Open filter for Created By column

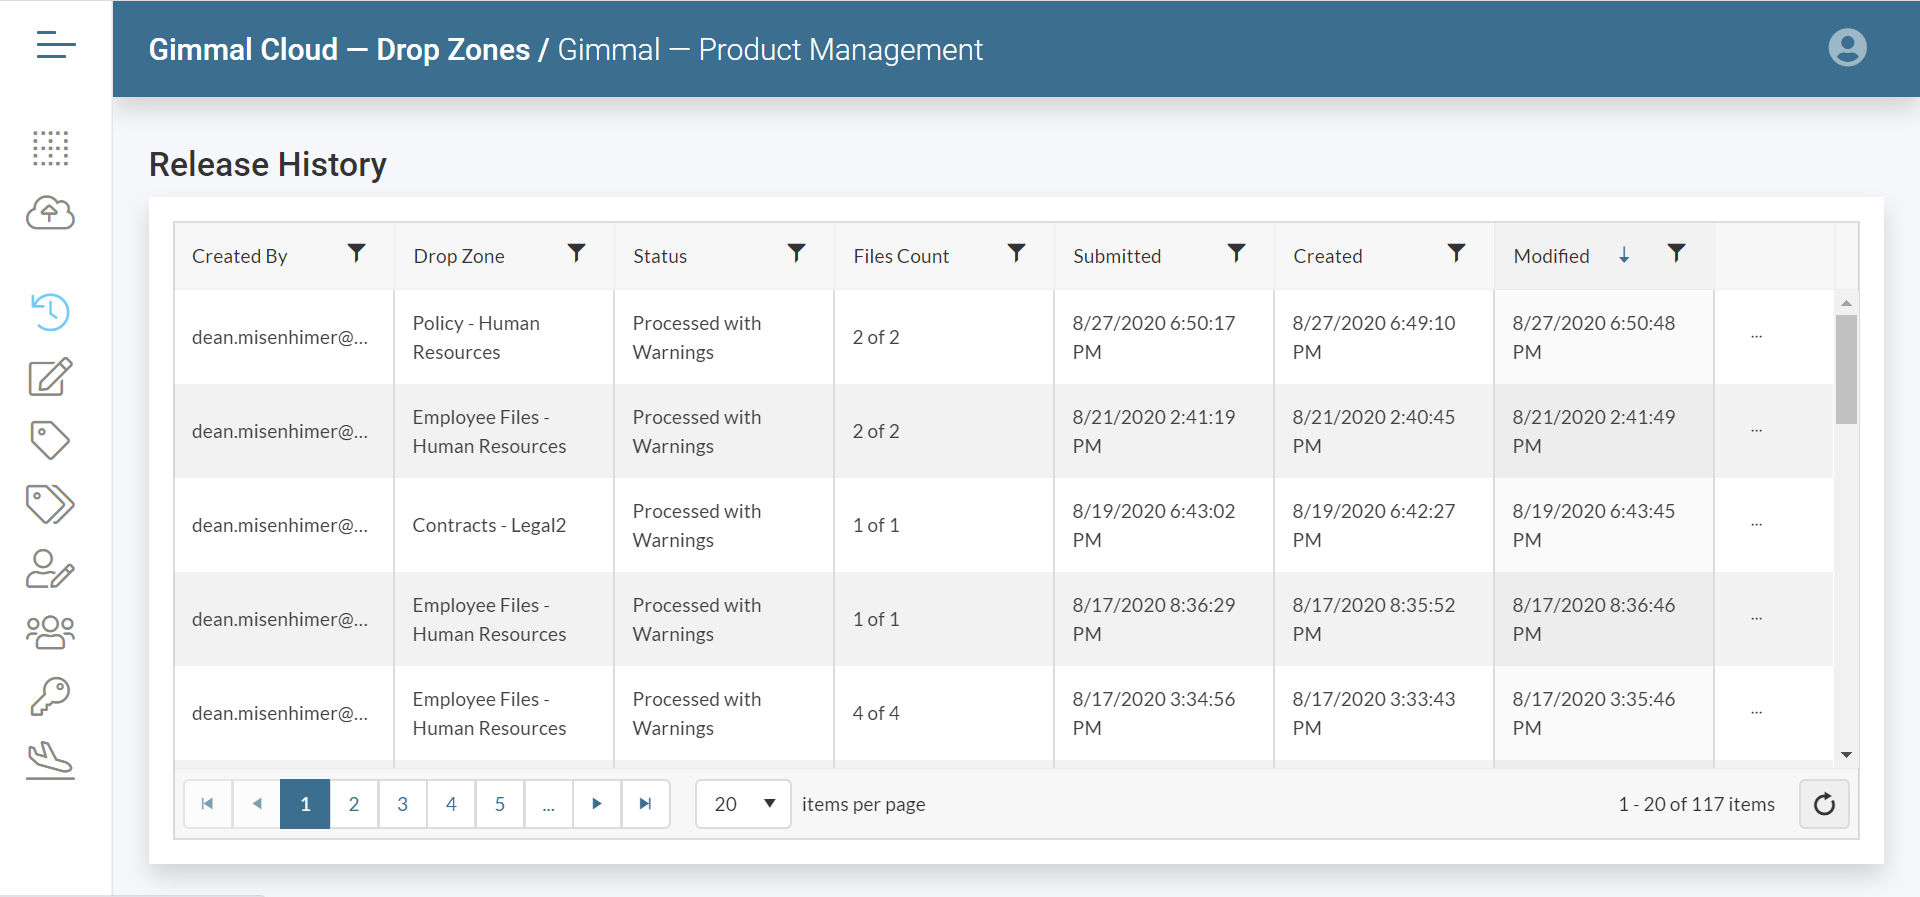(x=356, y=254)
